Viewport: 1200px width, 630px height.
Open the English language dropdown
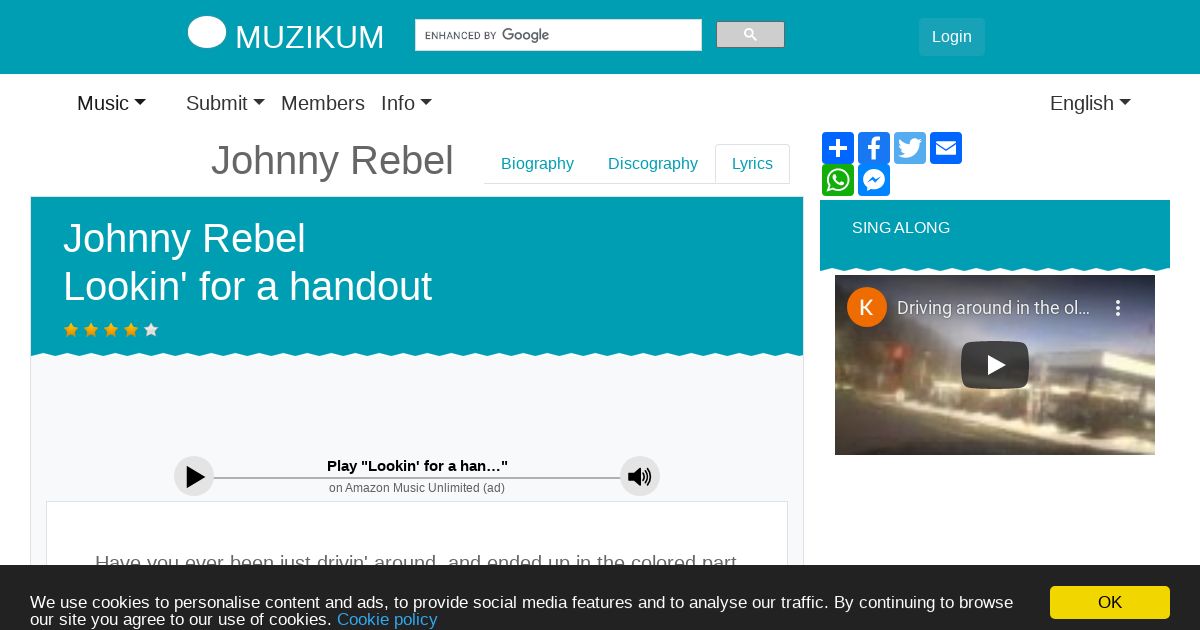(x=1090, y=103)
